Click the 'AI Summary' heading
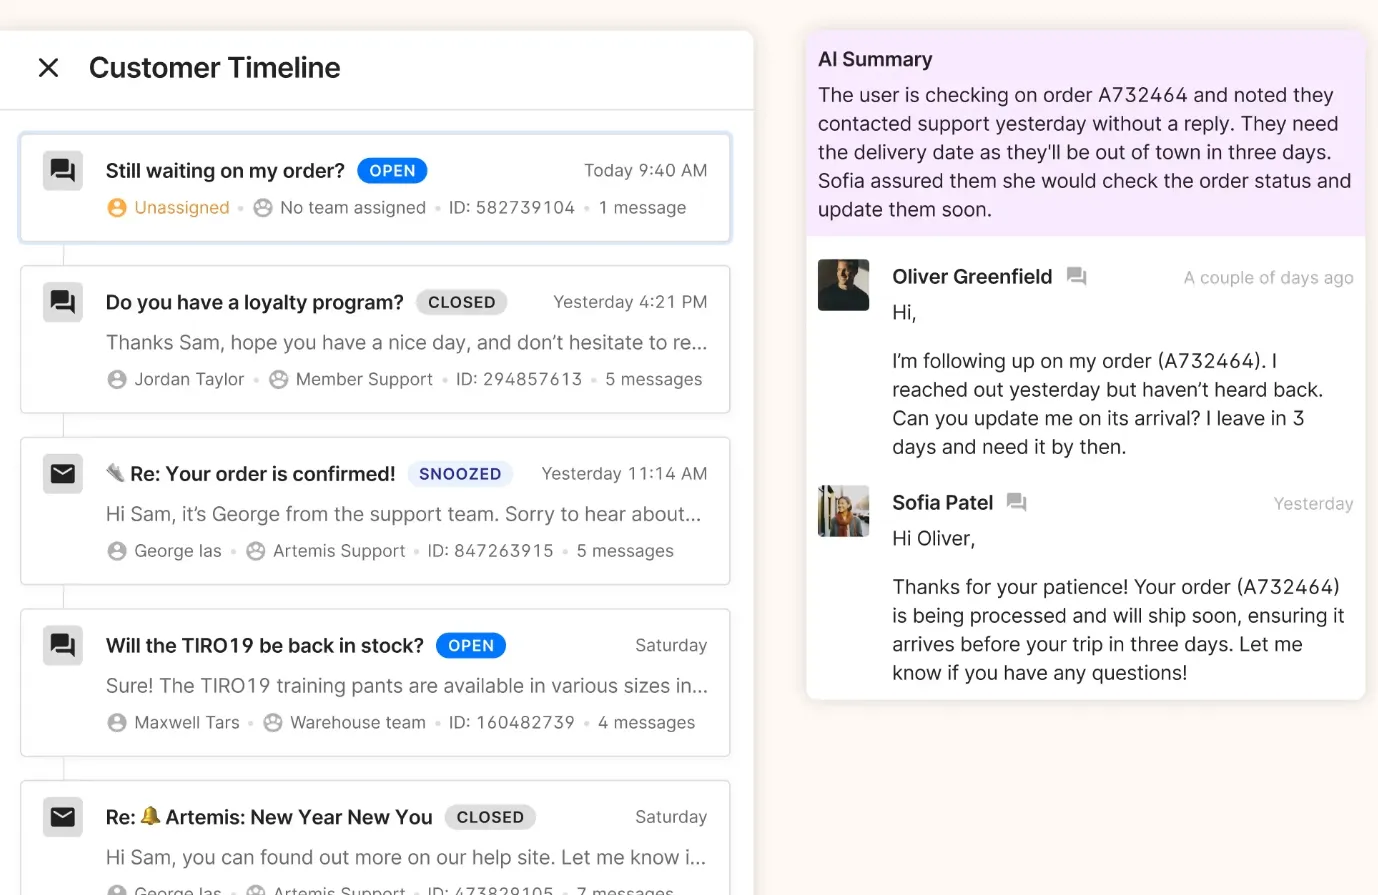1378x895 pixels. [875, 59]
